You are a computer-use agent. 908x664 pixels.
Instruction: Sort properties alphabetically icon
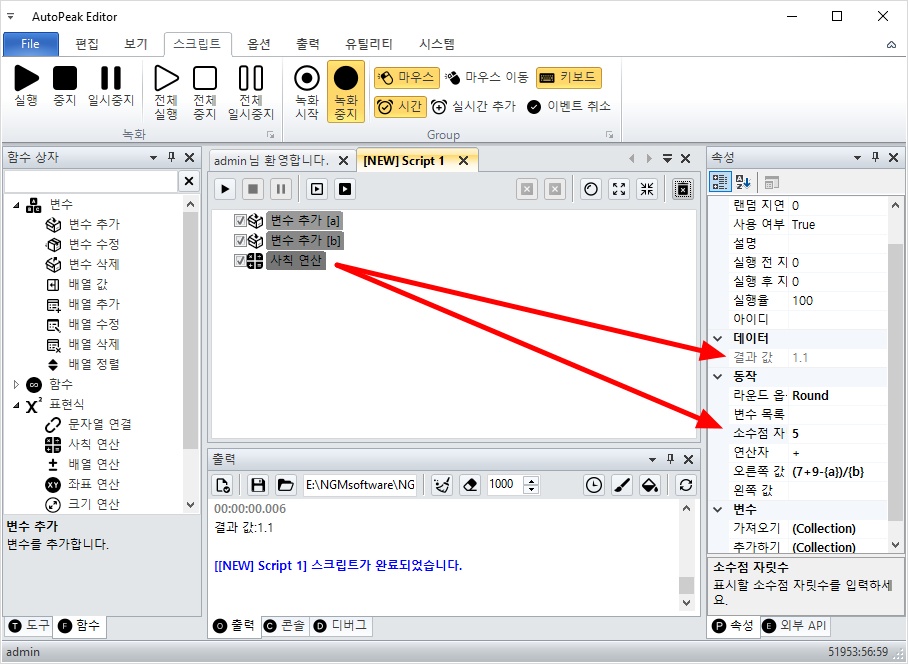[743, 182]
